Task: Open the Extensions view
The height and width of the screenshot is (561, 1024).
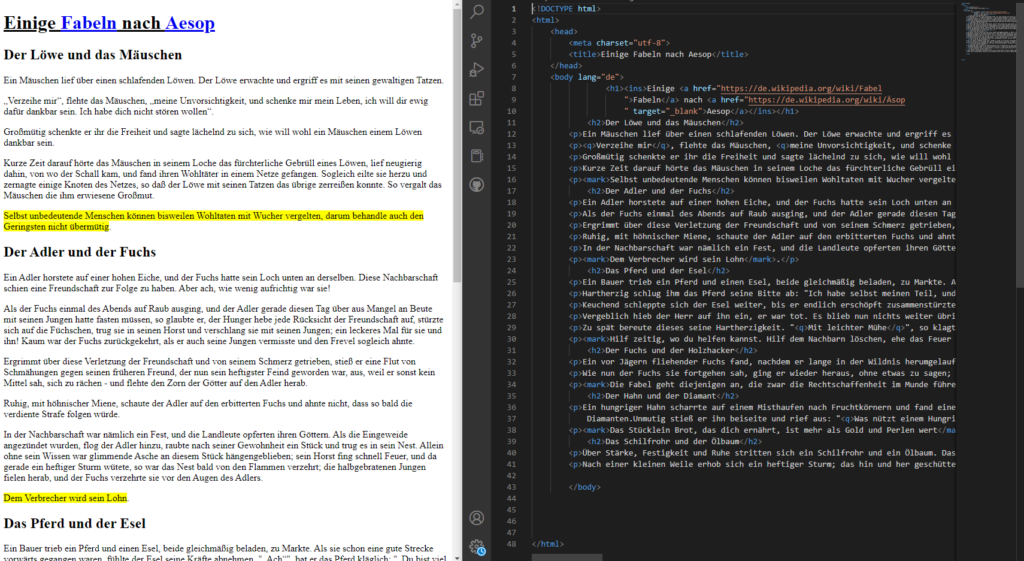Action: coord(477,98)
